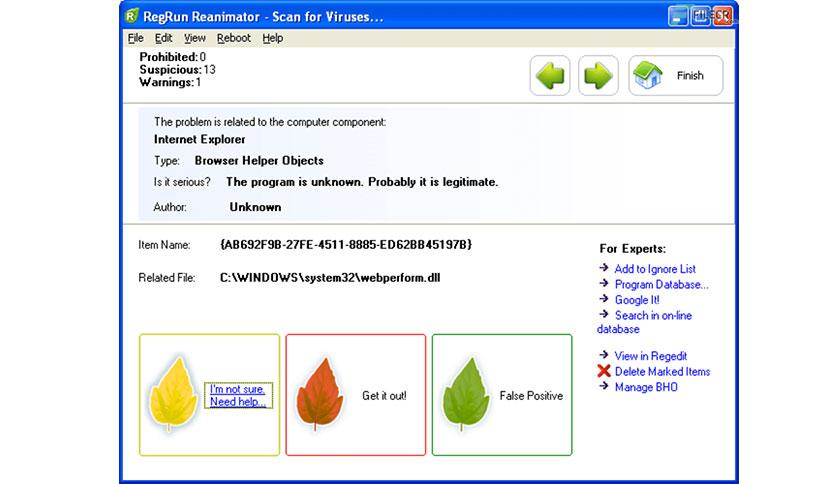Click the RegRun title bar app icon
This screenshot has width=836, height=484.
pos(132,16)
